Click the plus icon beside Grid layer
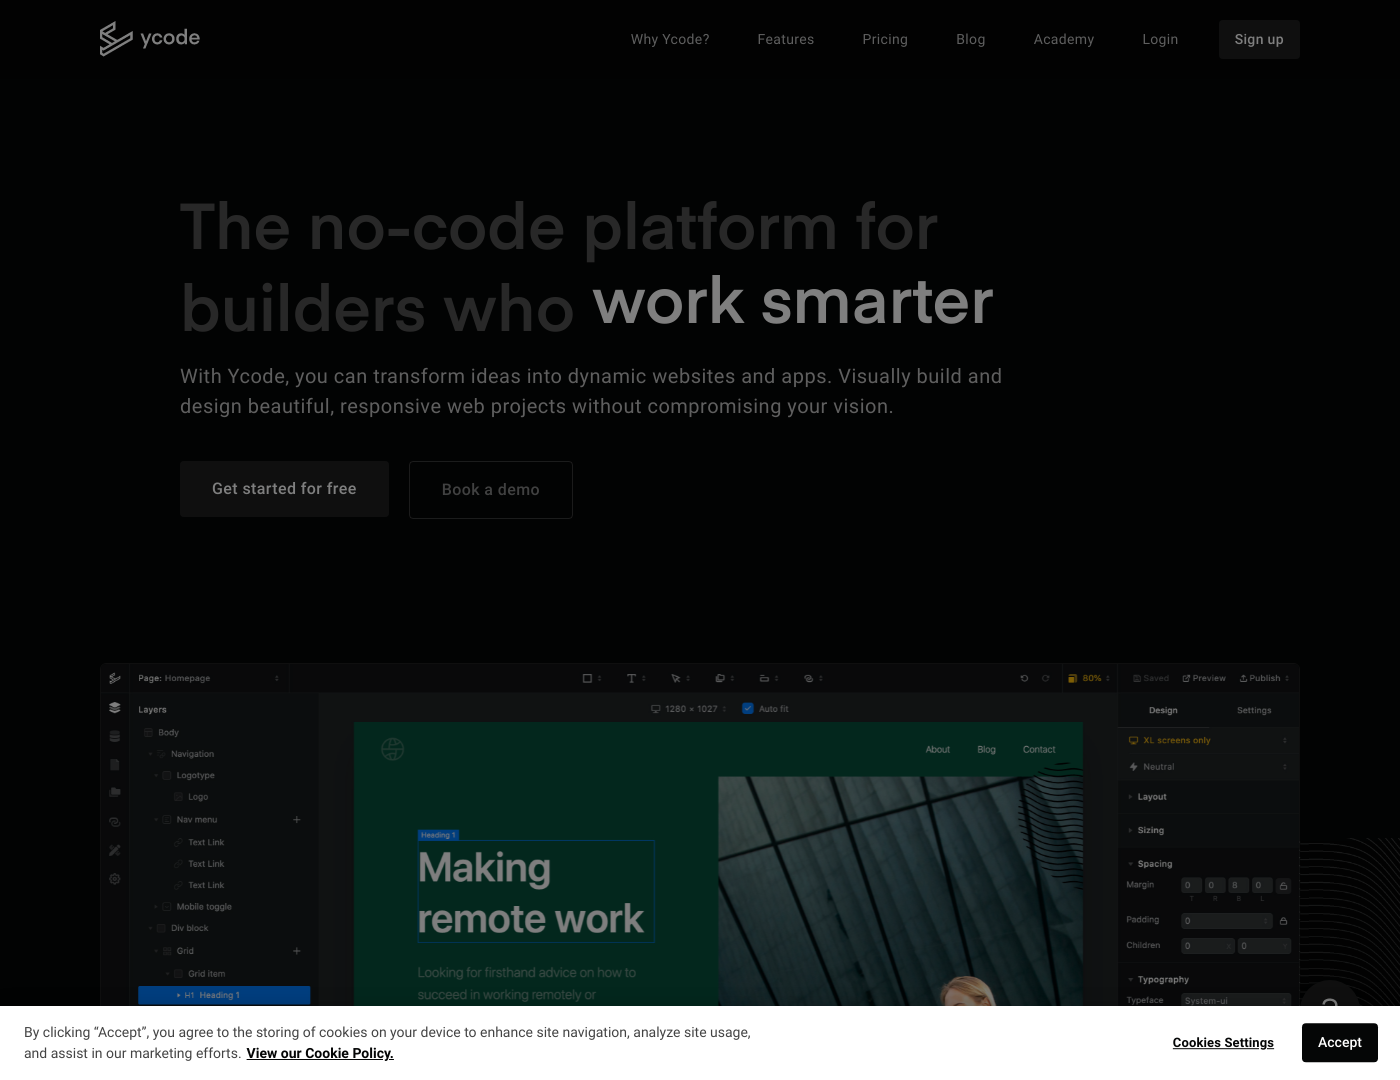This screenshot has width=1400, height=1080. pos(297,951)
